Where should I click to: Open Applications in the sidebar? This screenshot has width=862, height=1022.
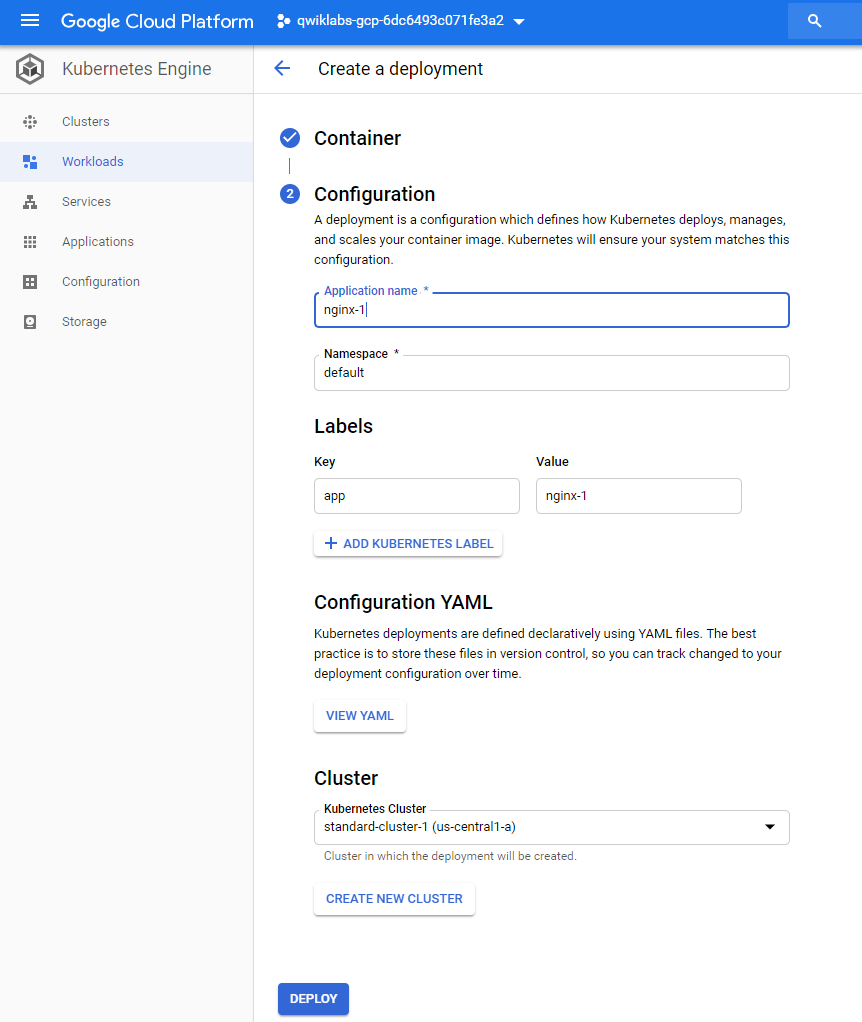pyautogui.click(x=126, y=242)
